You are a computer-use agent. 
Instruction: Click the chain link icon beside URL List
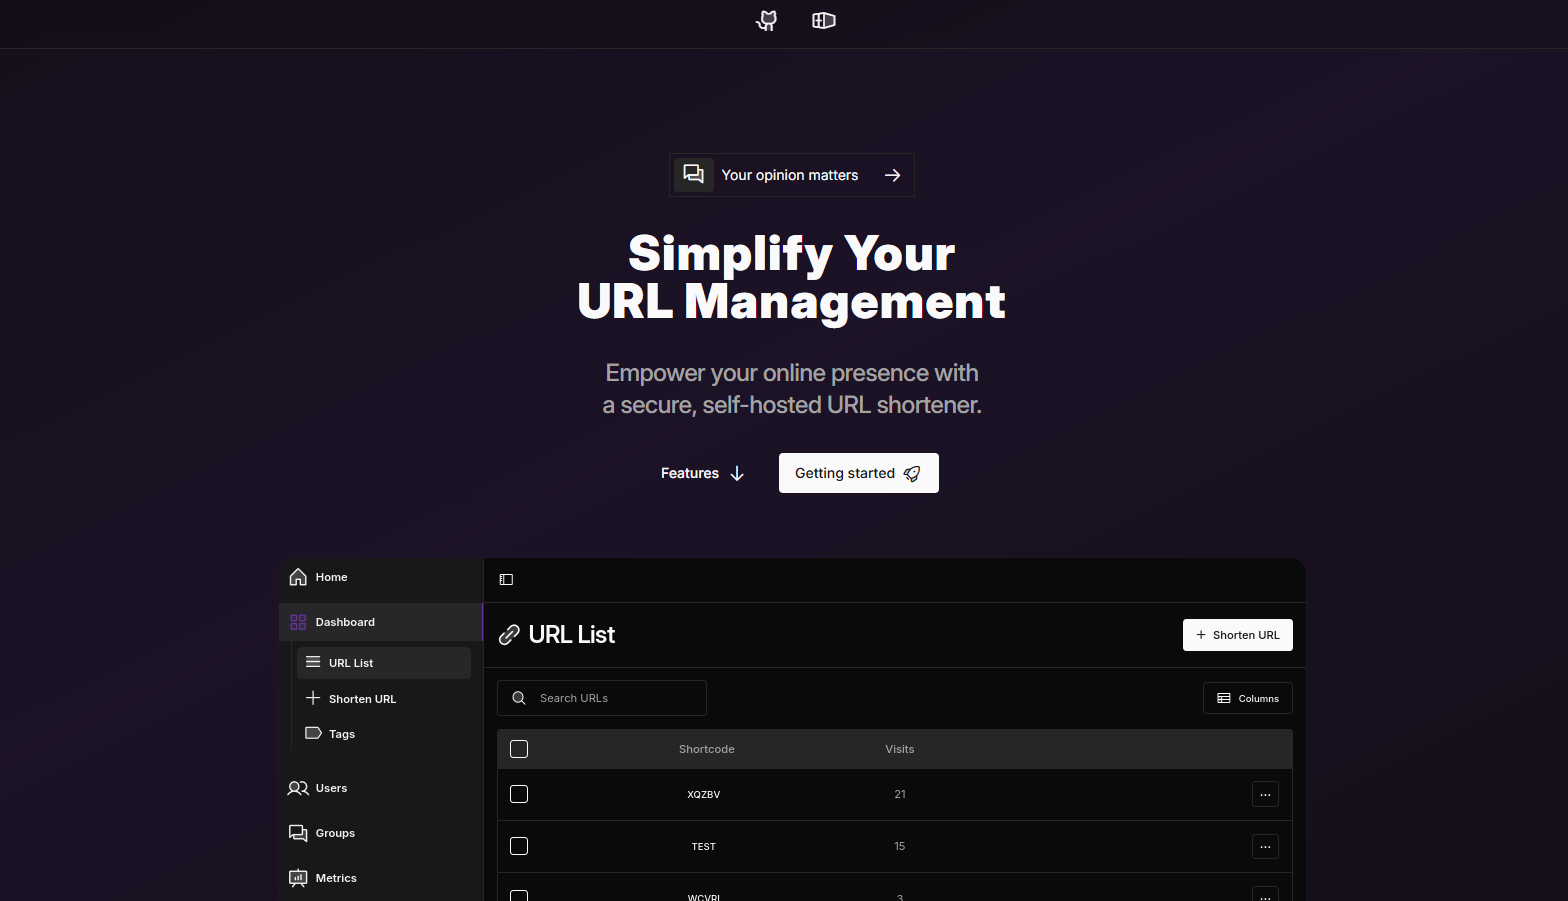pyautogui.click(x=509, y=635)
